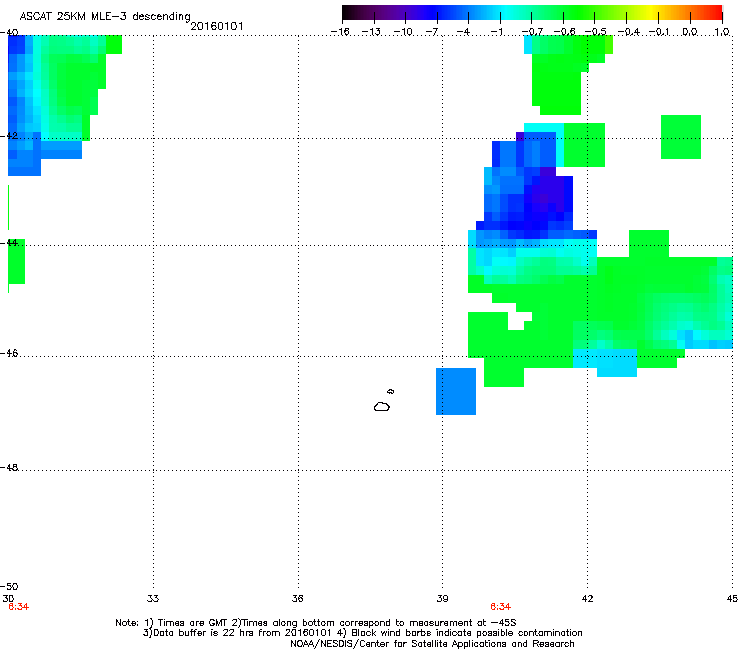The width and height of the screenshot is (740, 650).
Task: Click the isolated blue data square beside the islands
Action: click(456, 391)
